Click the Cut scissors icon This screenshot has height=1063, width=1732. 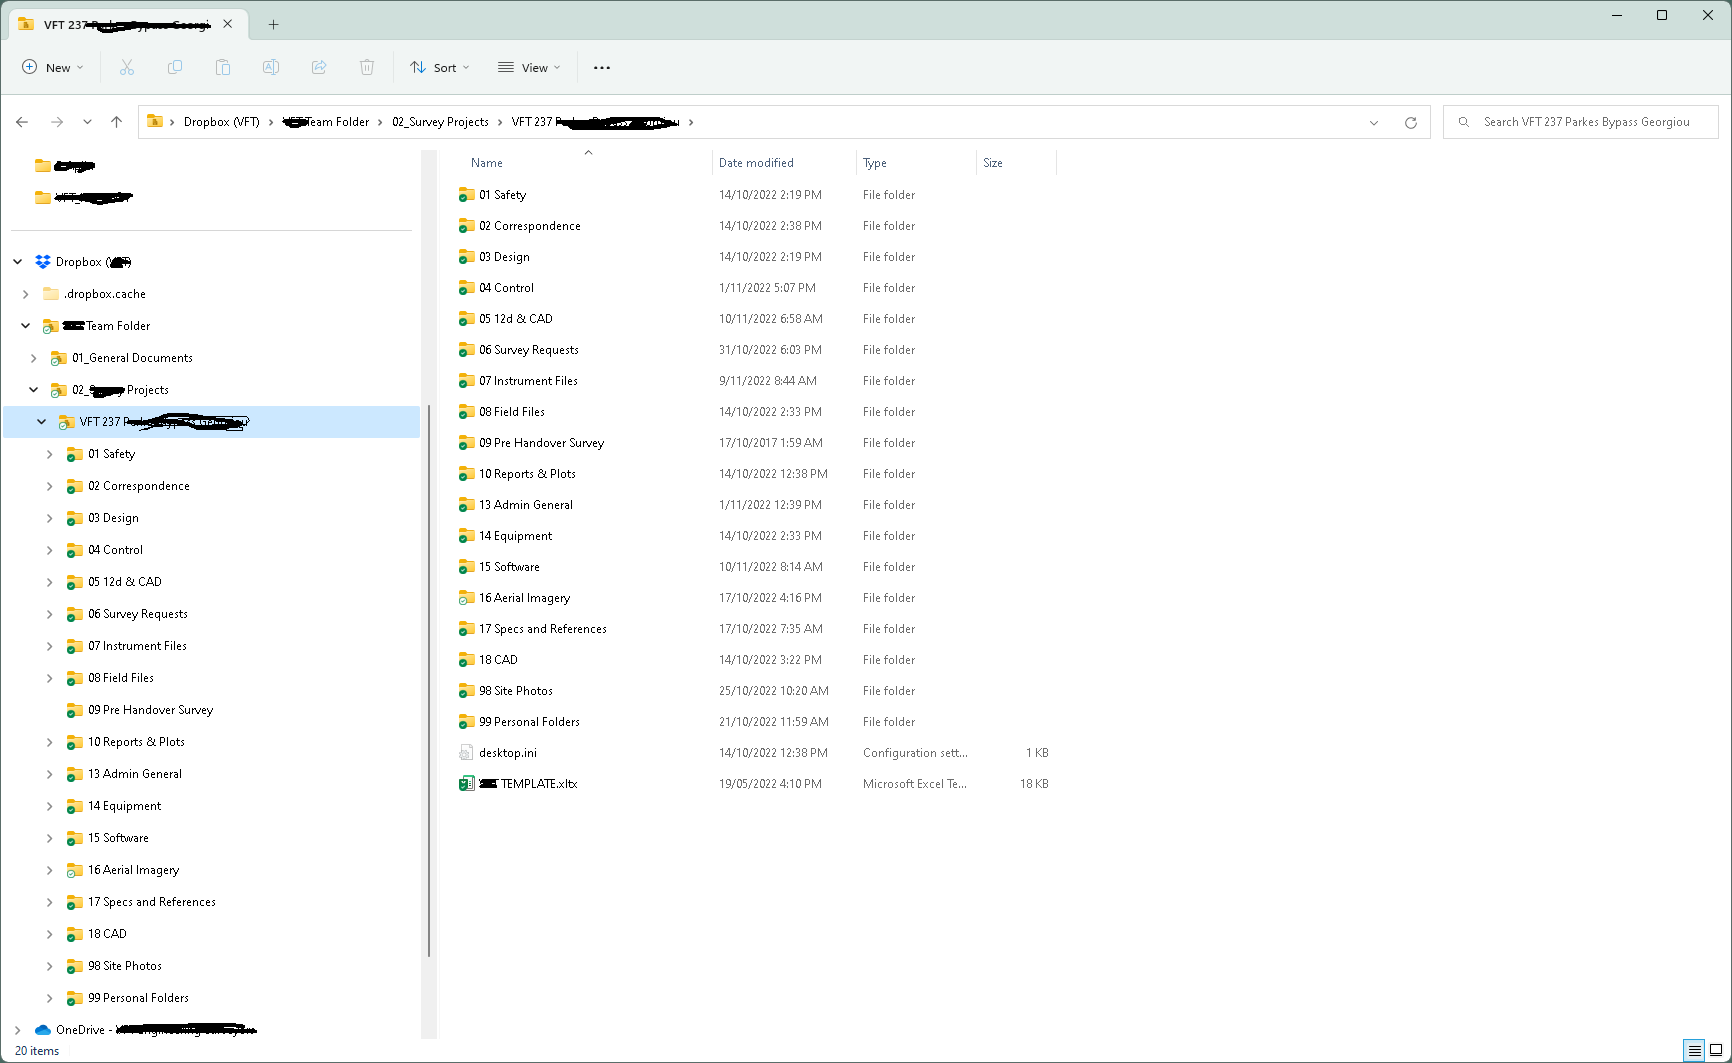[x=127, y=67]
